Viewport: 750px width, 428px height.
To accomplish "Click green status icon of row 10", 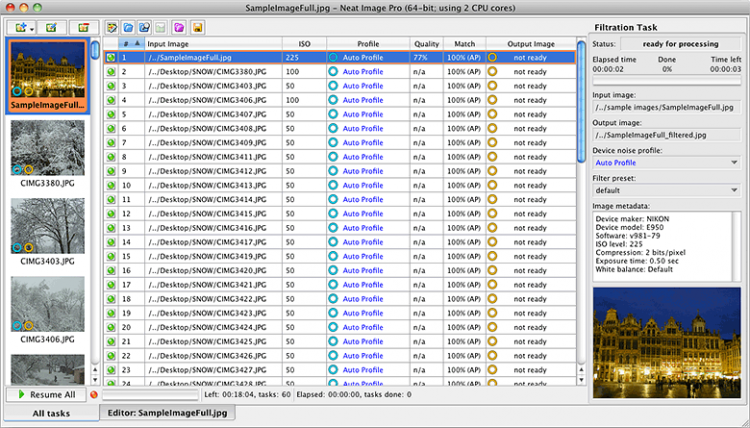I will (x=111, y=185).
